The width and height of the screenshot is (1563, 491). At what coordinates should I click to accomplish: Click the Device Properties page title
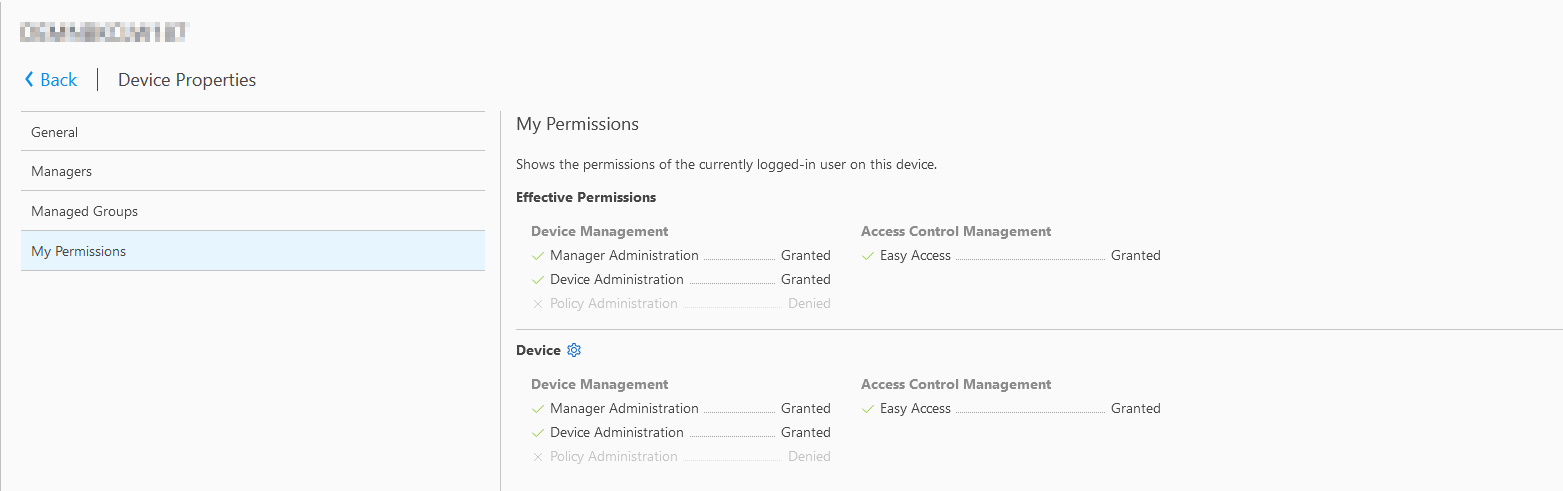(x=187, y=80)
